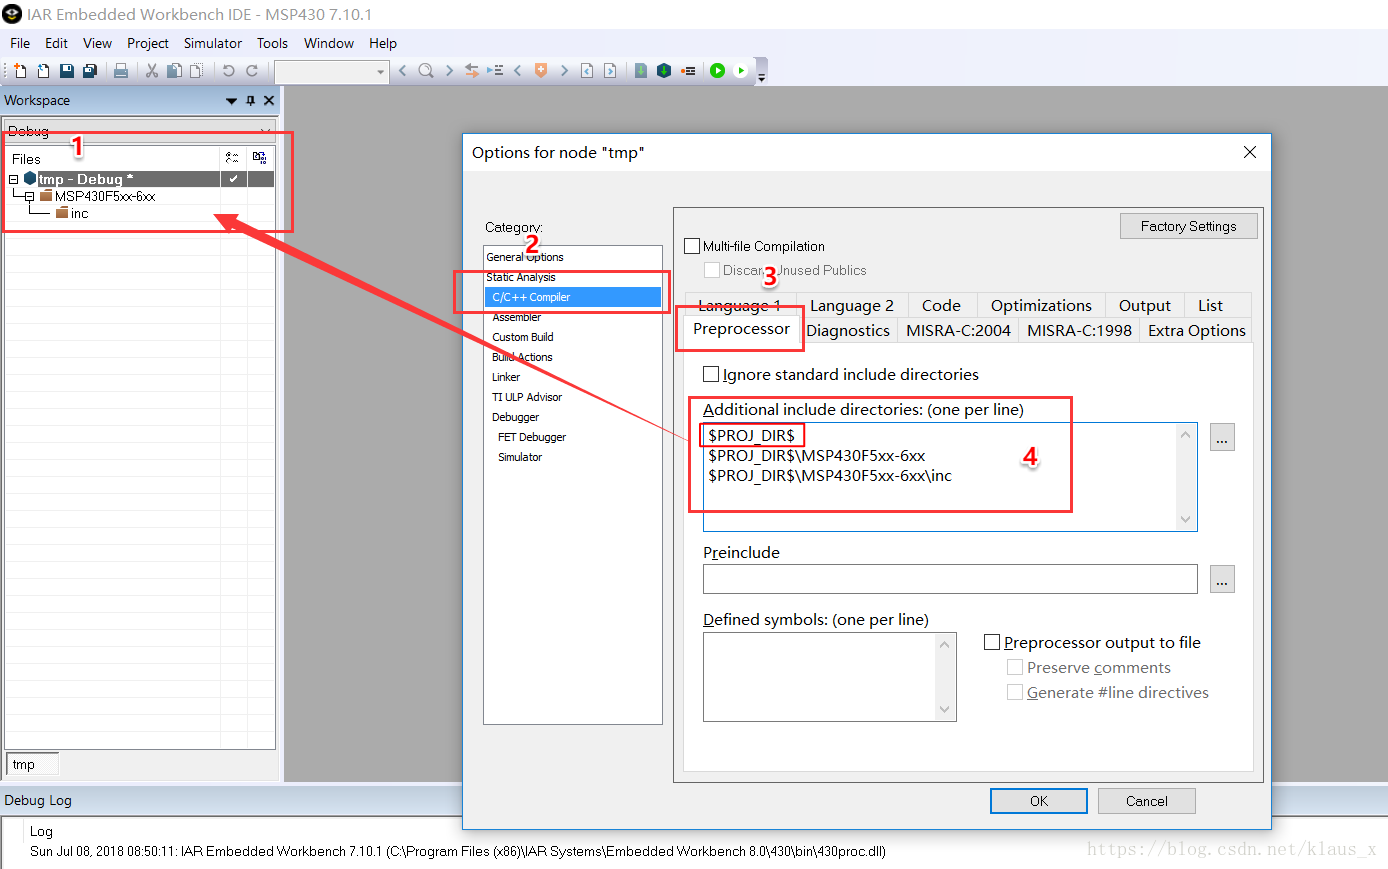This screenshot has width=1388, height=869.
Task: Click the Replace arrows icon
Action: point(471,71)
